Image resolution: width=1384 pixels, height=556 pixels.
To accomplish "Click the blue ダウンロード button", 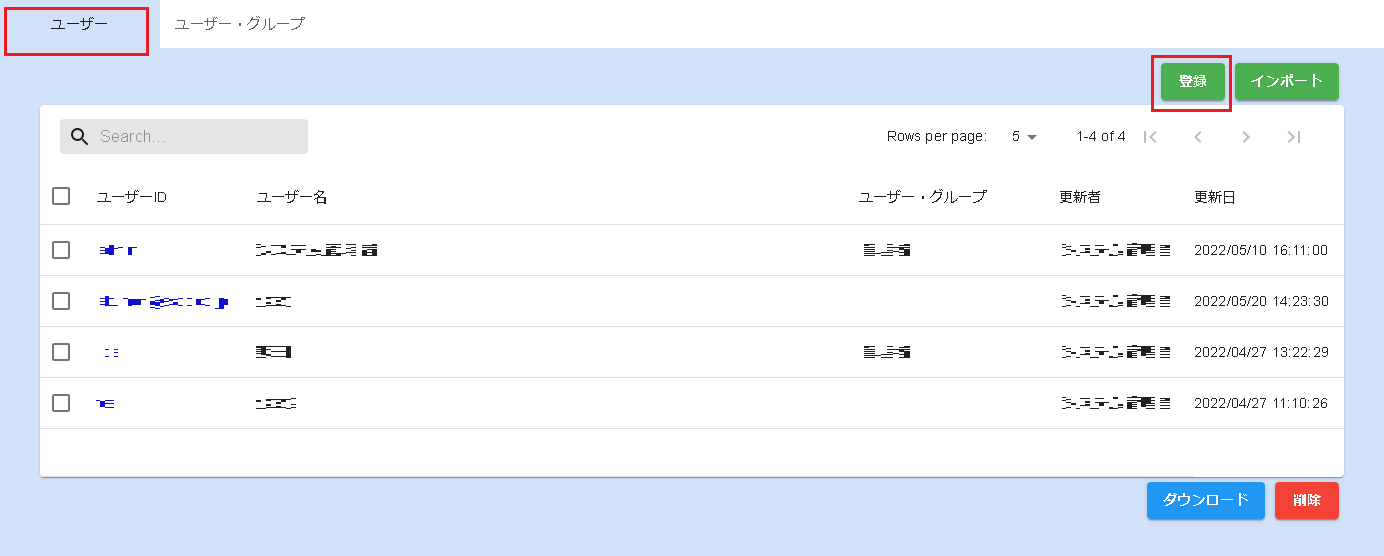I will [x=1205, y=500].
